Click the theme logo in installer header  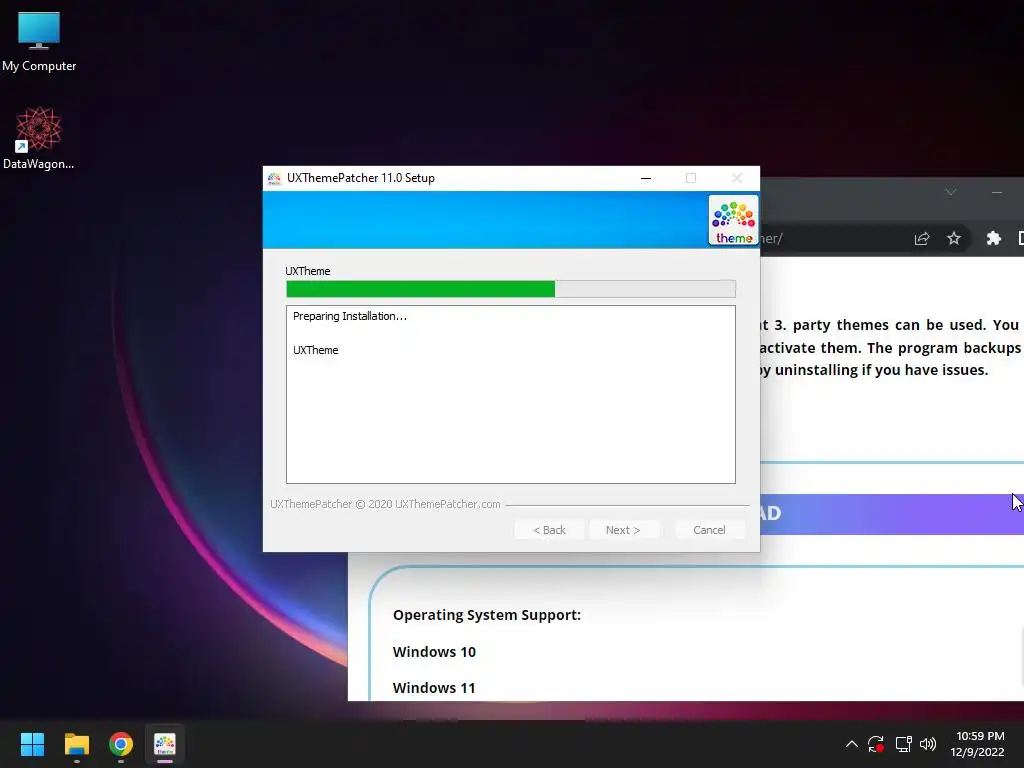coord(733,220)
